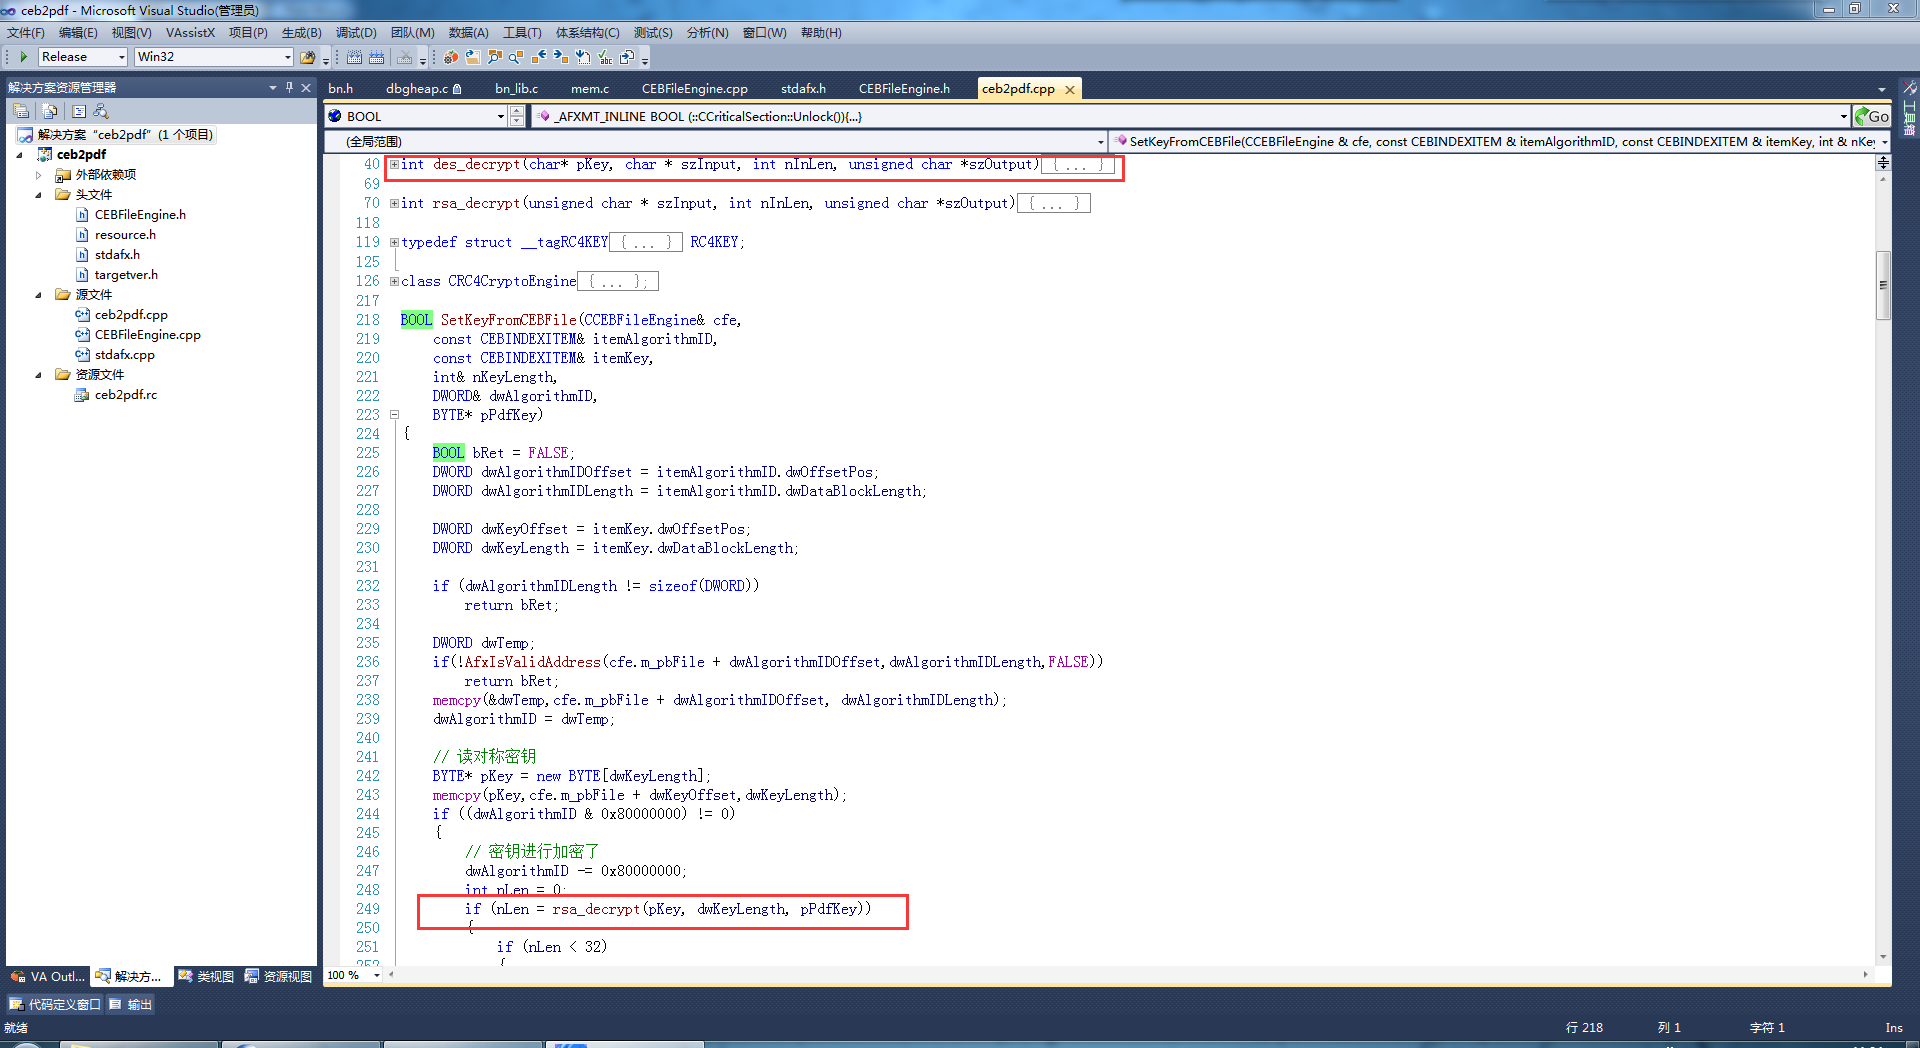Viewport: 1920px width, 1048px height.
Task: Collapse the 头文件 folder
Action: click(x=39, y=194)
